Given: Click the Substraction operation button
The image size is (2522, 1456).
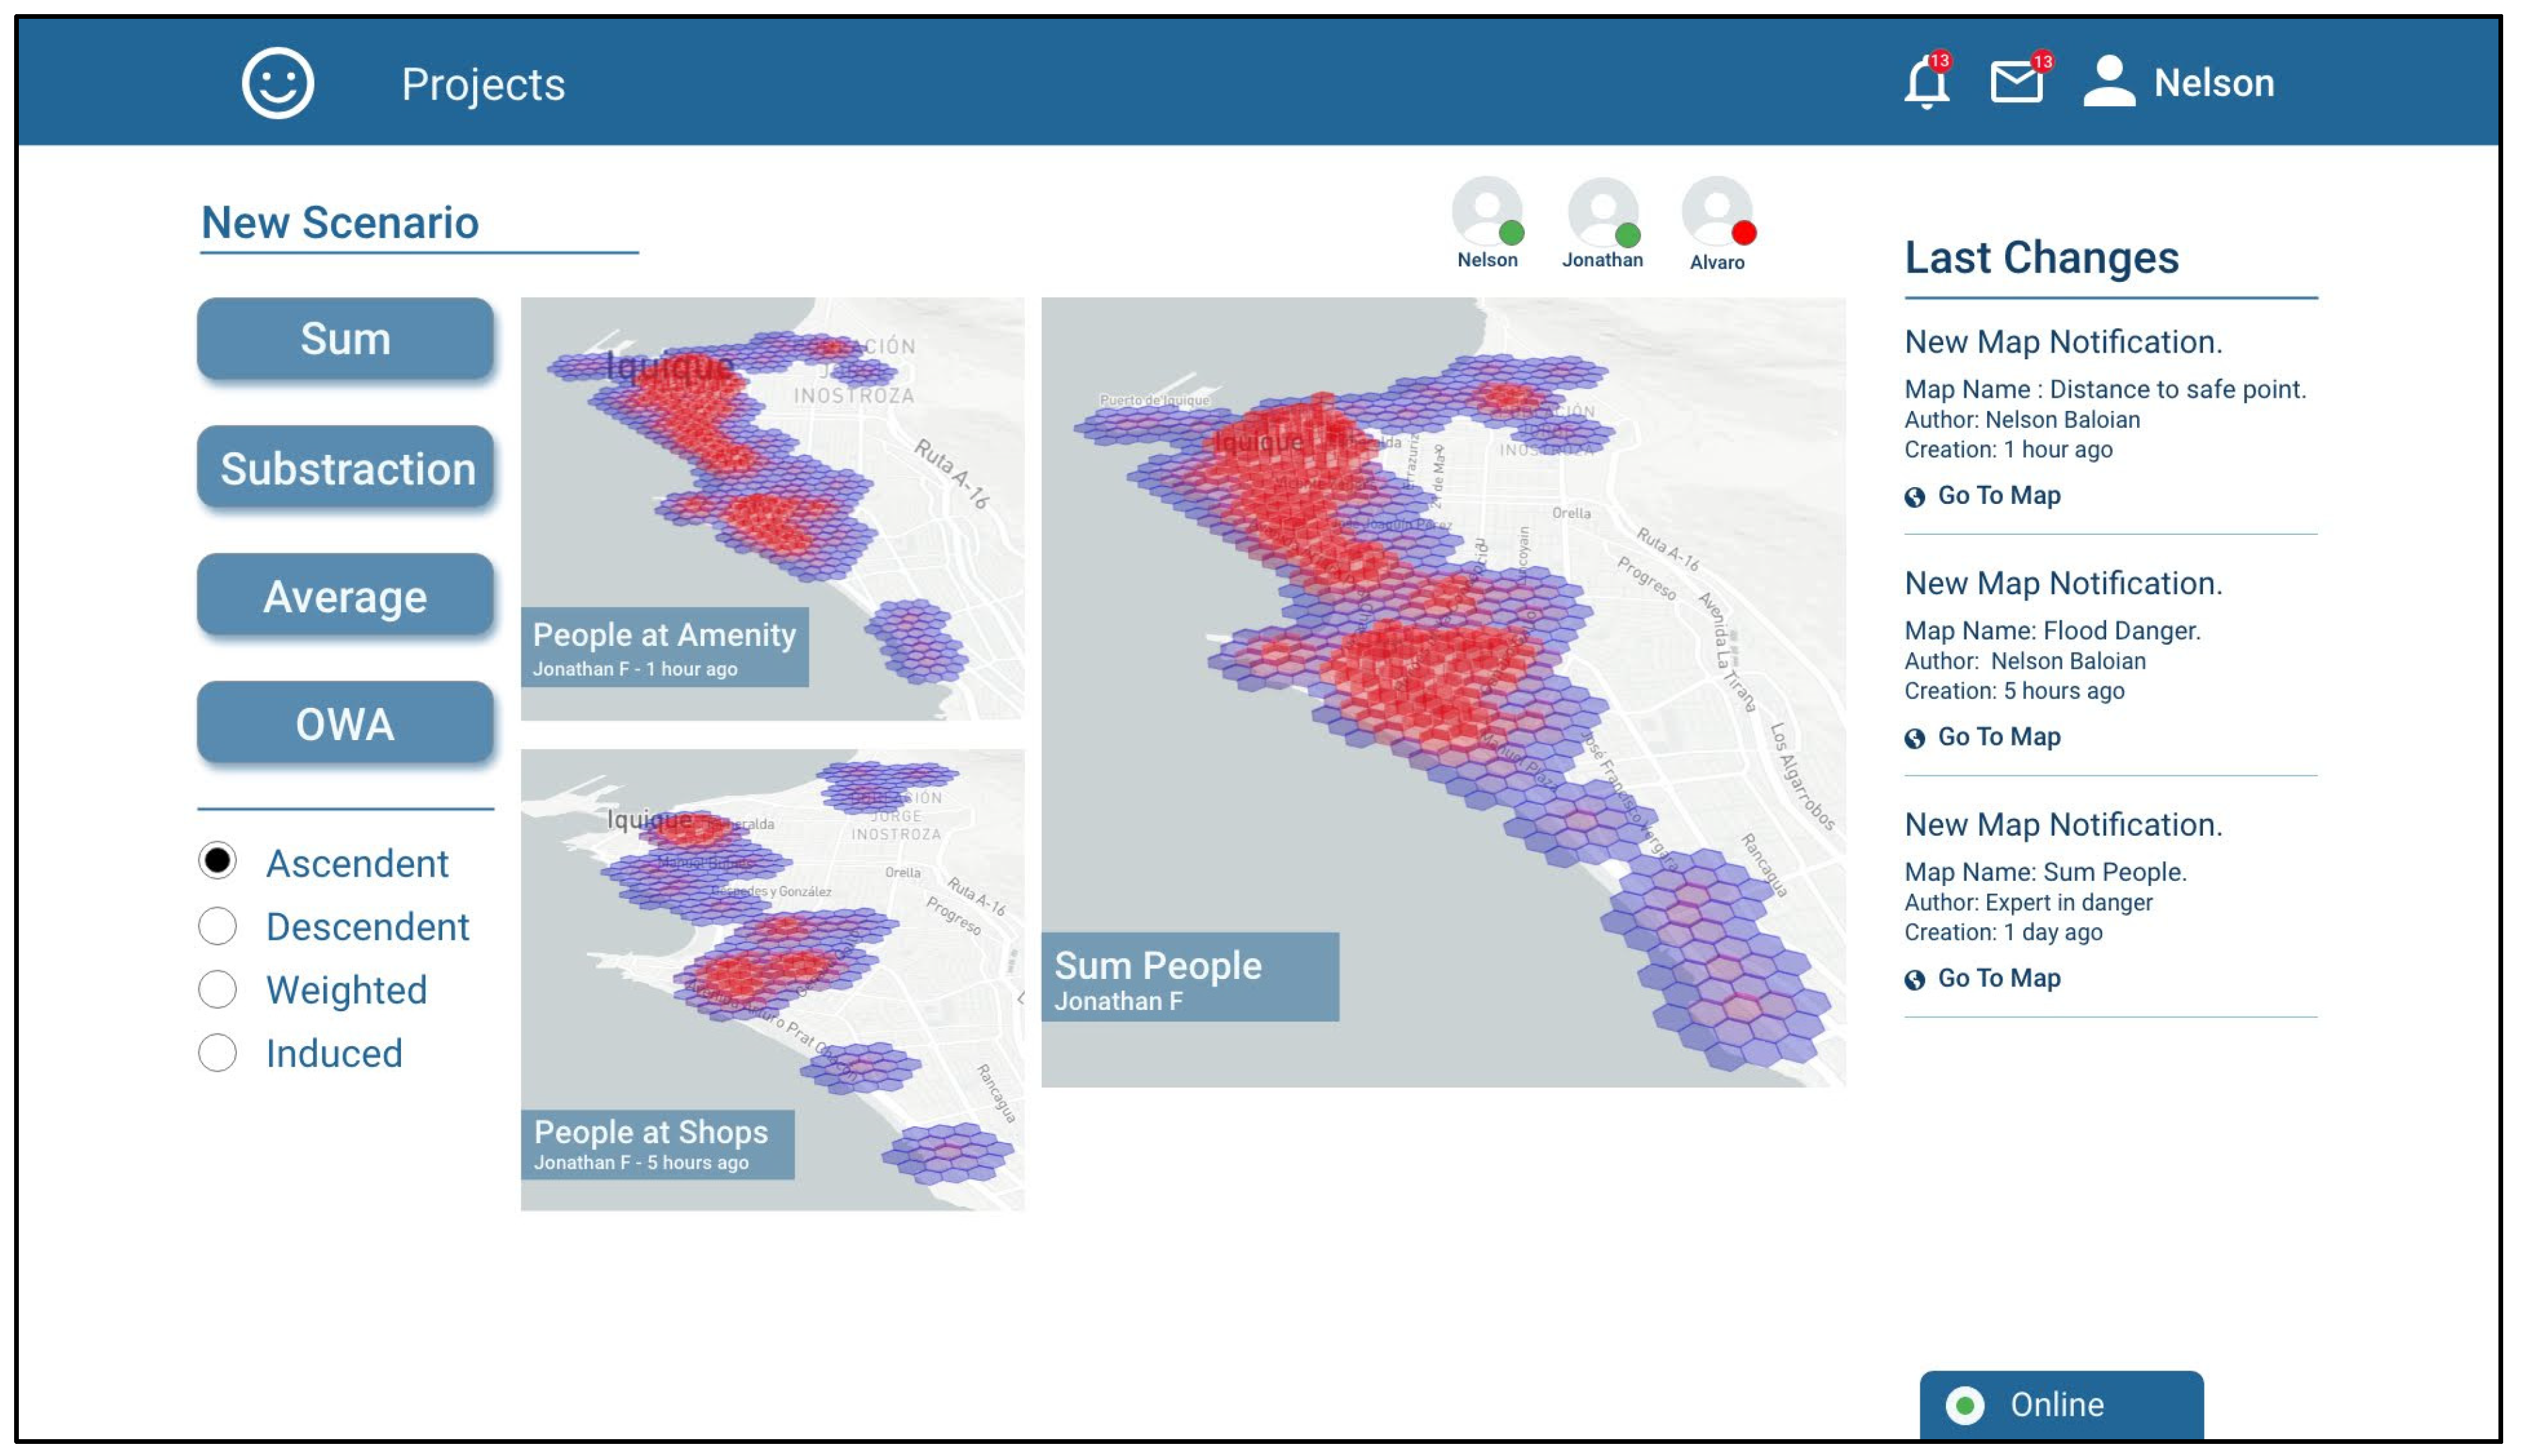Looking at the screenshot, I should [x=345, y=468].
